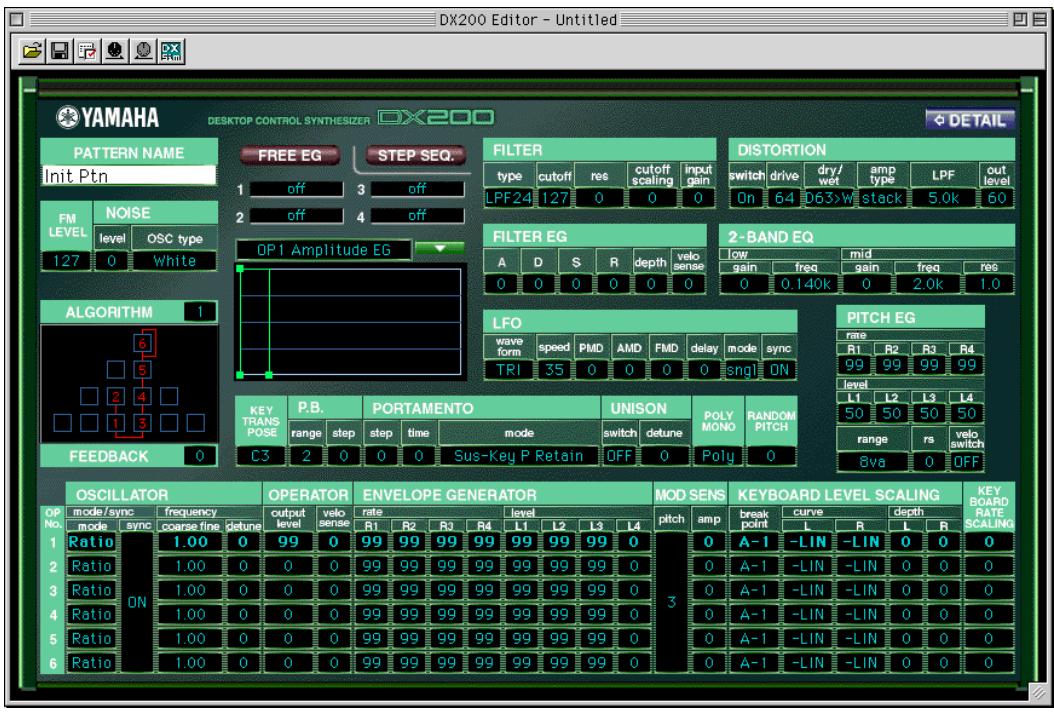Select the distortion LPF 5.0k value
The width and height of the screenshot is (1054, 712).
click(943, 198)
